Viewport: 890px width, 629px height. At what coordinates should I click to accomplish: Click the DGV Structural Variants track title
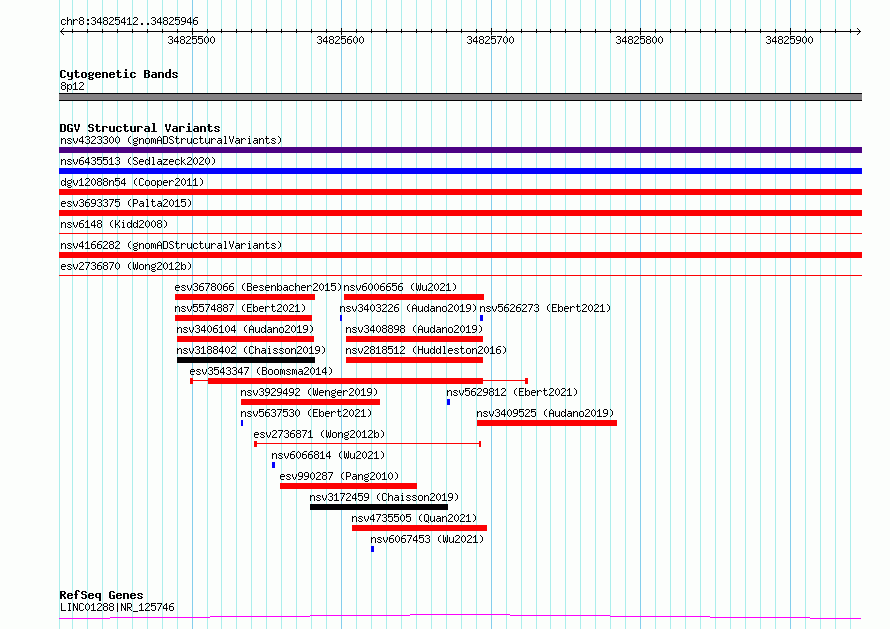140,128
